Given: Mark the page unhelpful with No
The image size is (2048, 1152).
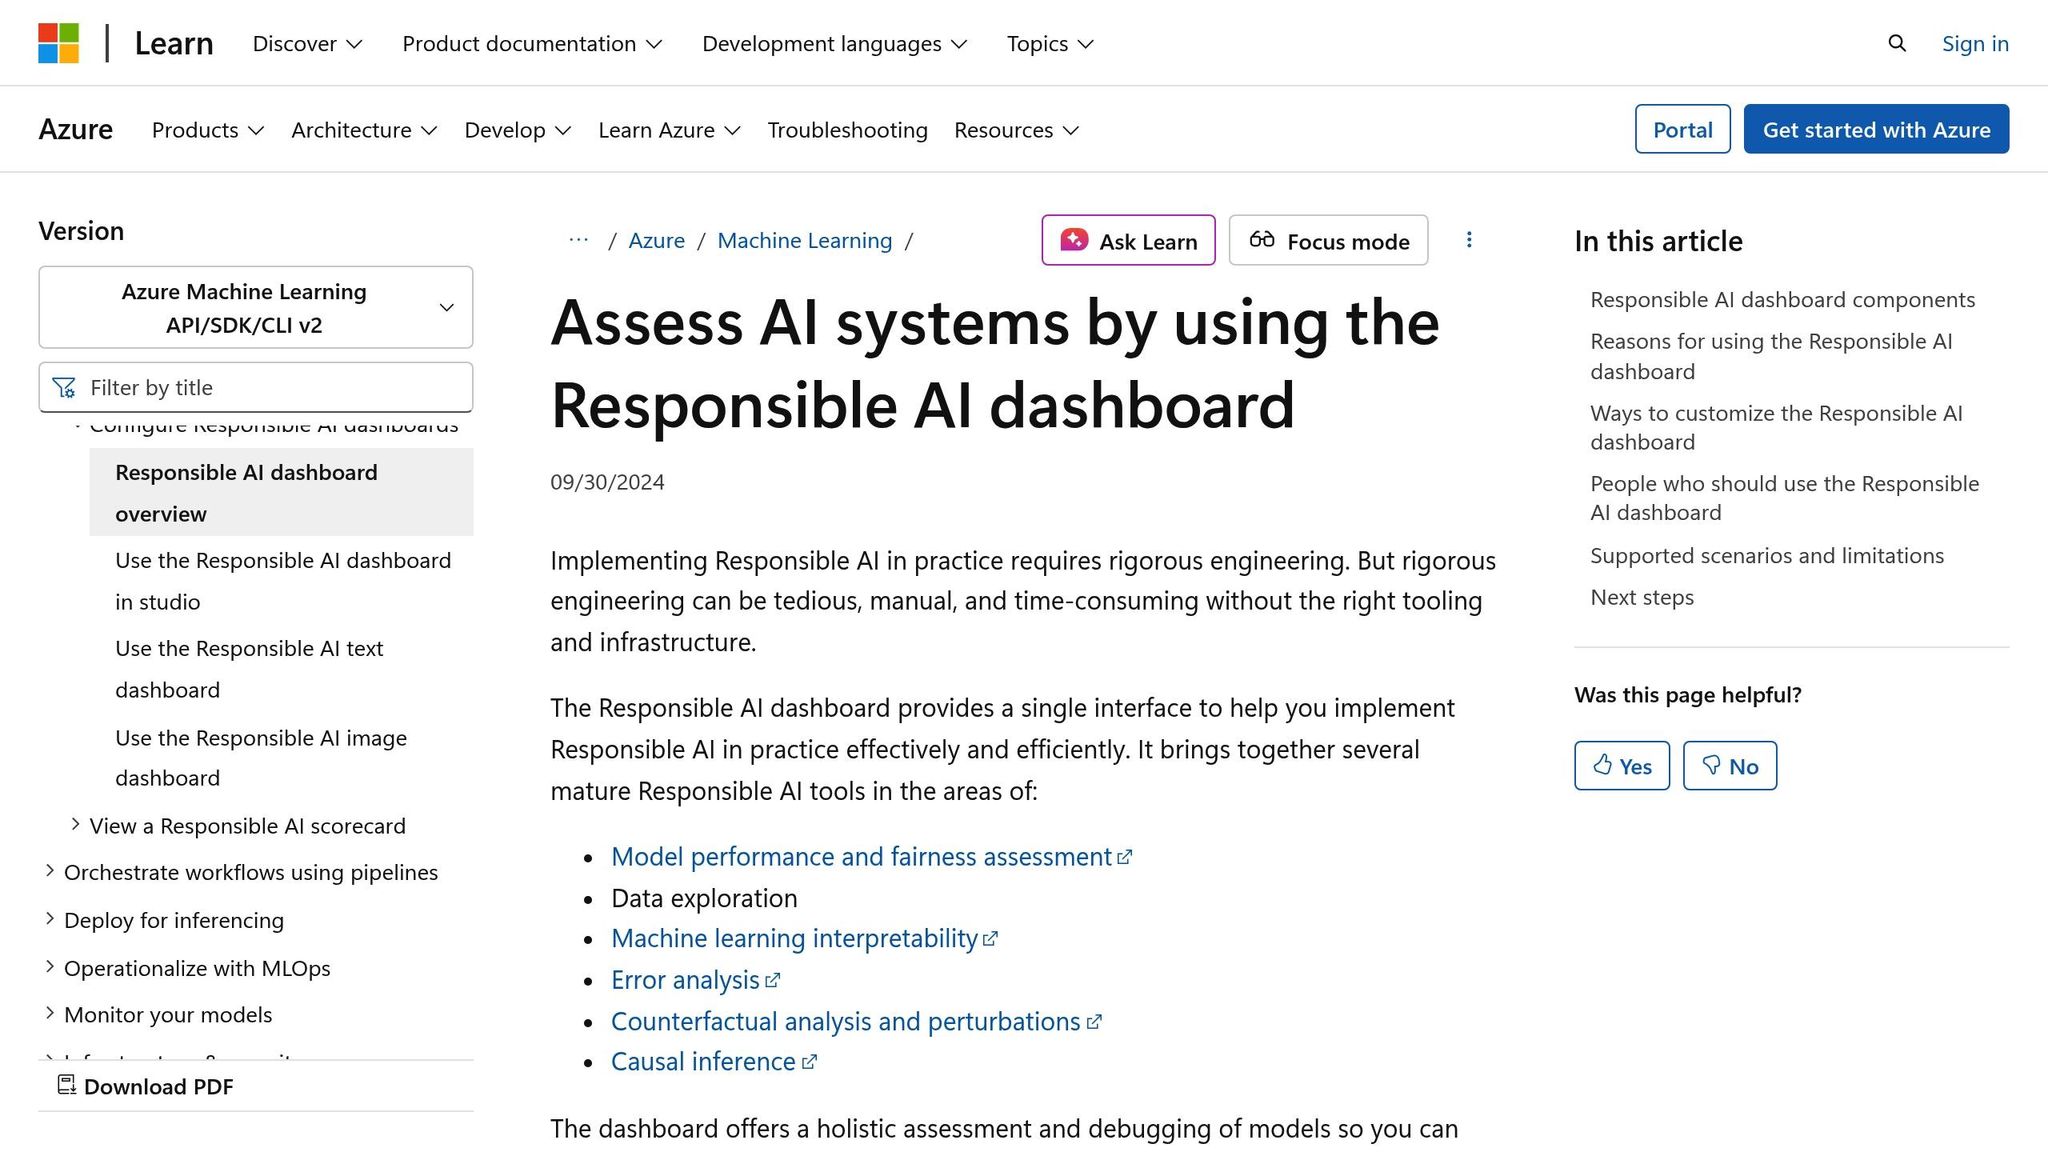Looking at the screenshot, I should [x=1730, y=765].
